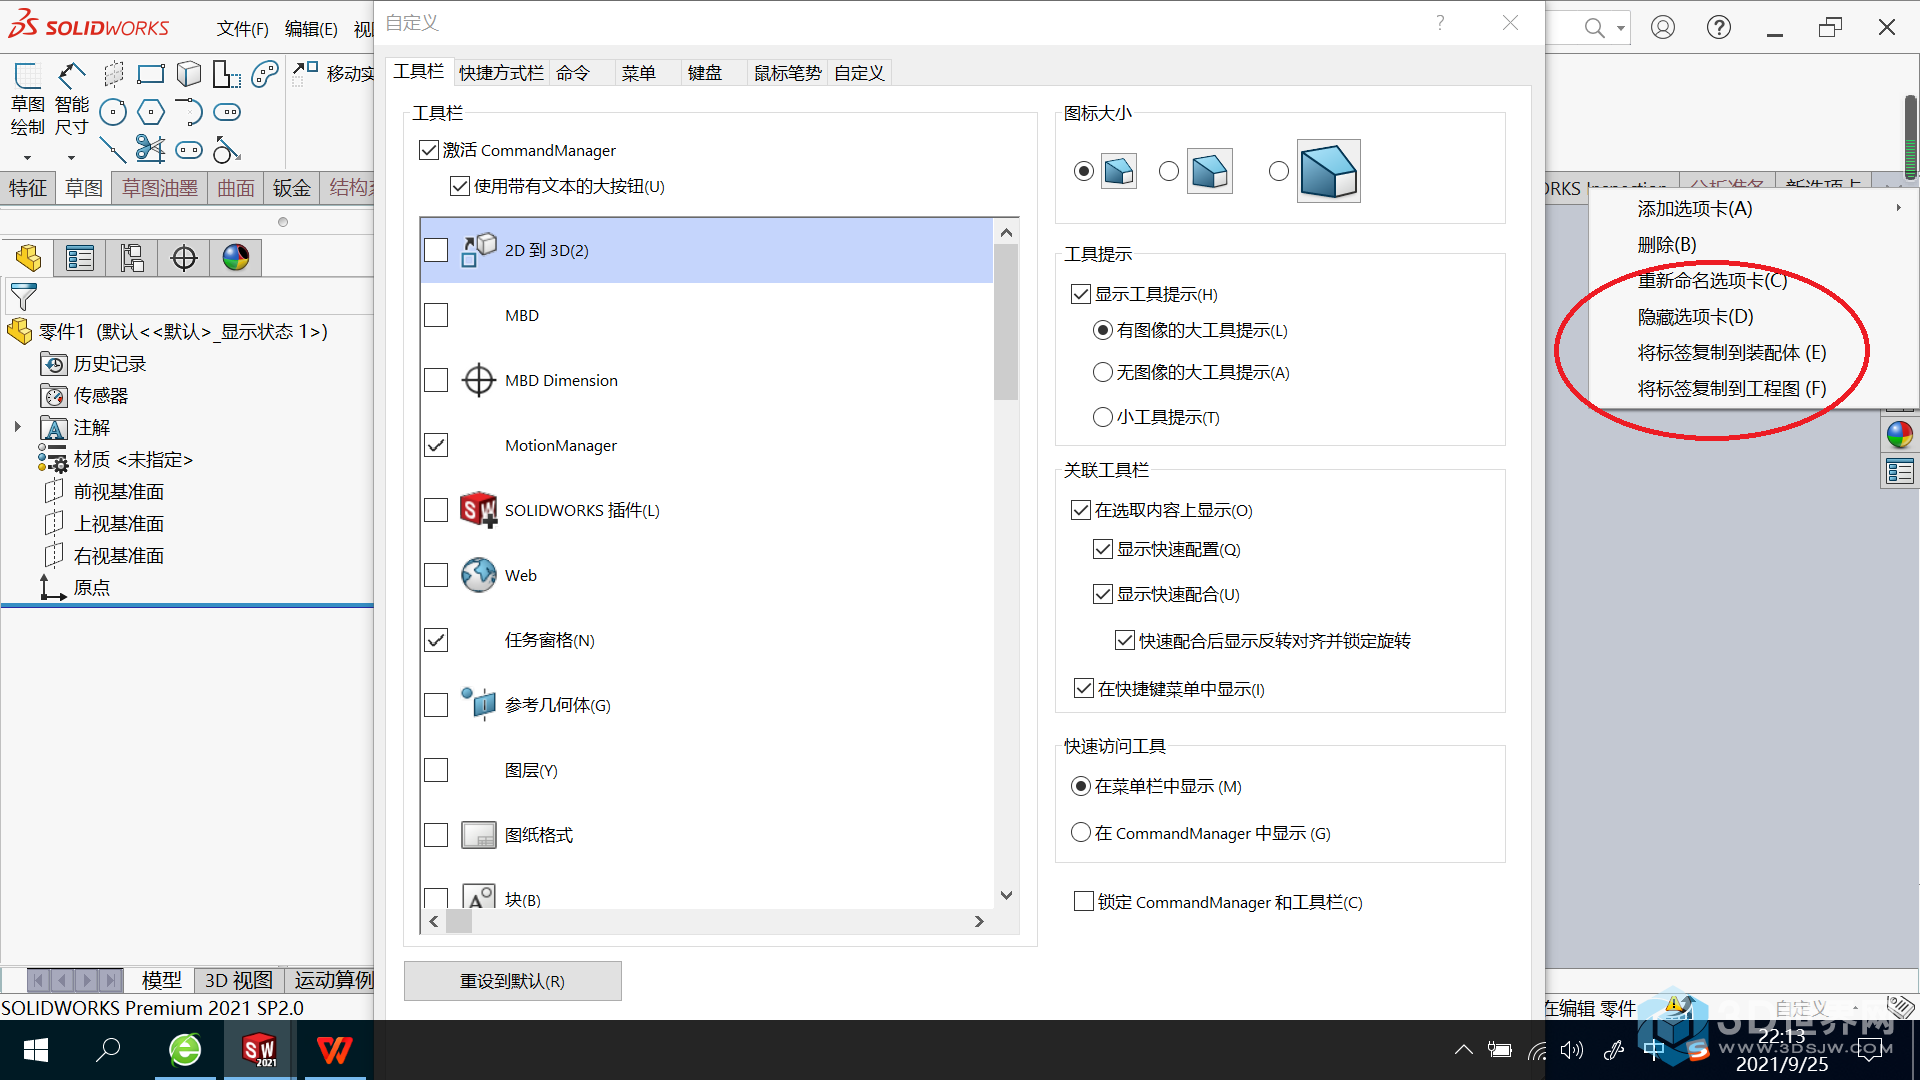Click the SOLIDWORKS add-ins toolbar icon
The height and width of the screenshot is (1080, 1920).
point(479,510)
